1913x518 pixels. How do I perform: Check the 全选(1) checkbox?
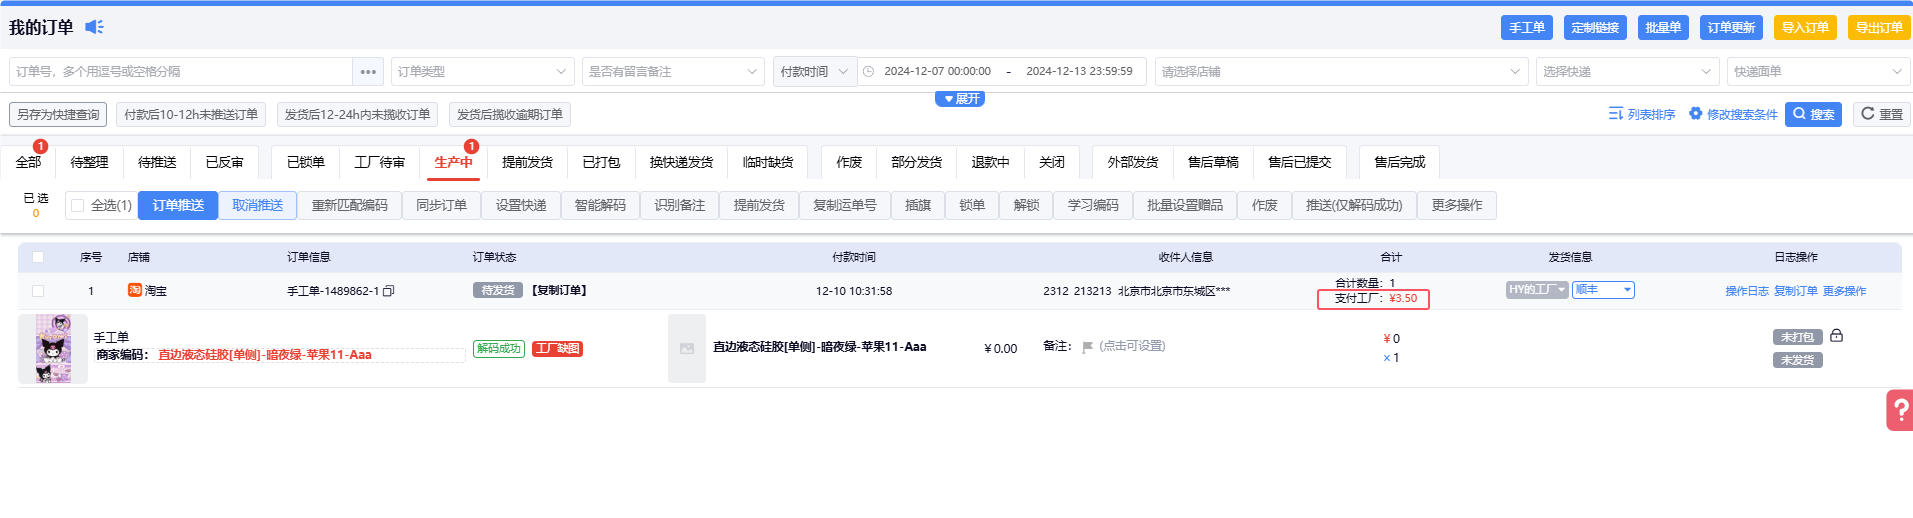click(78, 206)
